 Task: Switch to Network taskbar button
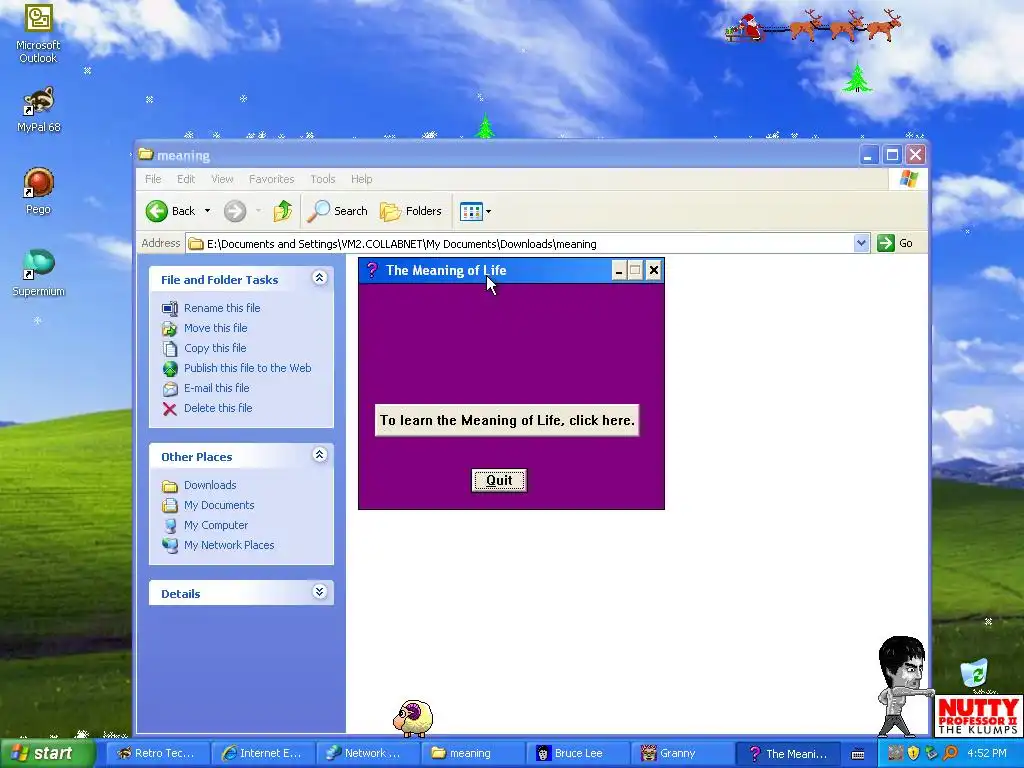click(x=368, y=754)
